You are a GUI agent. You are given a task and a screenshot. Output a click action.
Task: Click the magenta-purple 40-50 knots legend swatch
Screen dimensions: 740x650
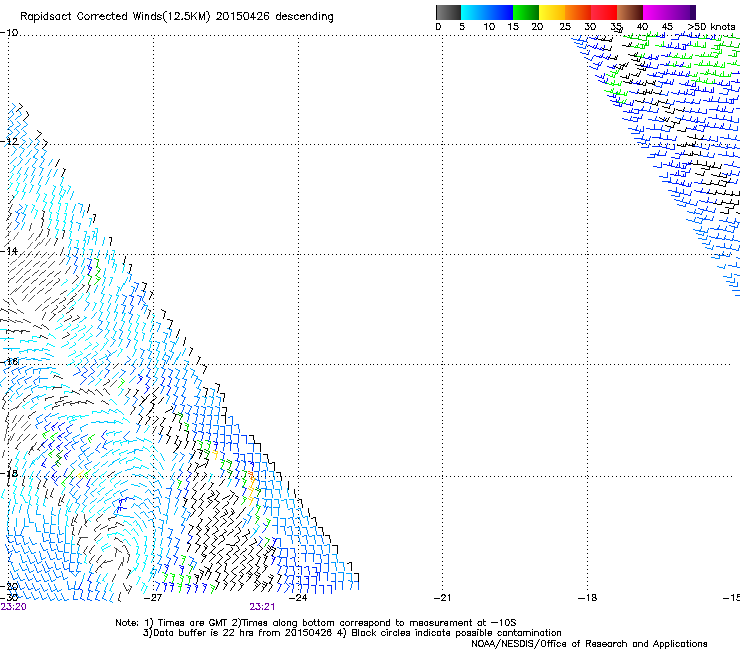[669, 12]
